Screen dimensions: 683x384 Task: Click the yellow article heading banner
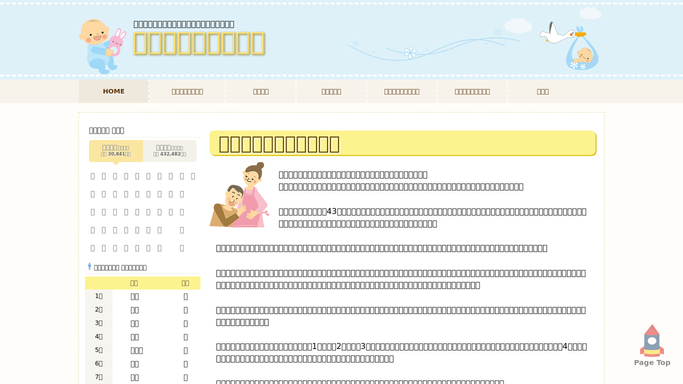403,143
